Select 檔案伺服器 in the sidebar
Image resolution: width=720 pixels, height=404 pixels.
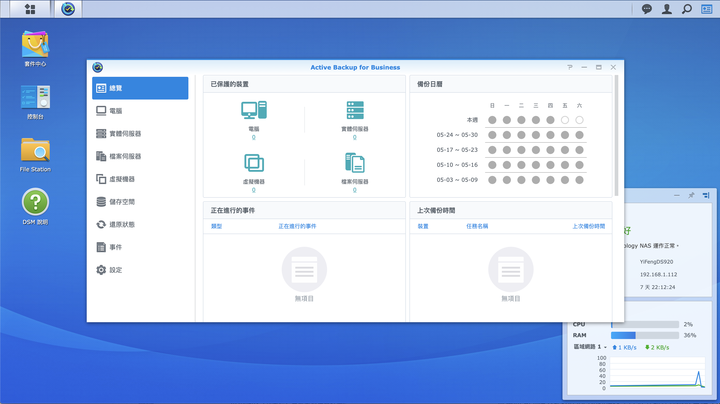coord(140,156)
